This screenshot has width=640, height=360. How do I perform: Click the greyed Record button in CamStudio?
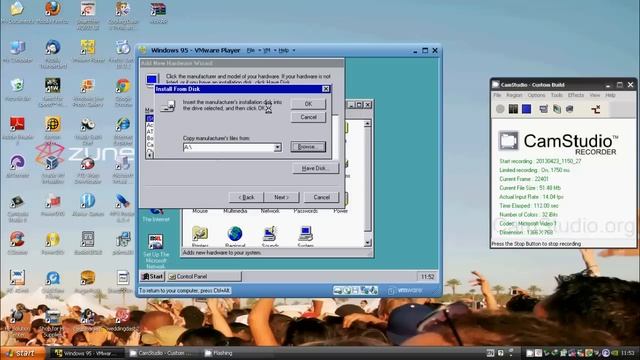pos(500,109)
